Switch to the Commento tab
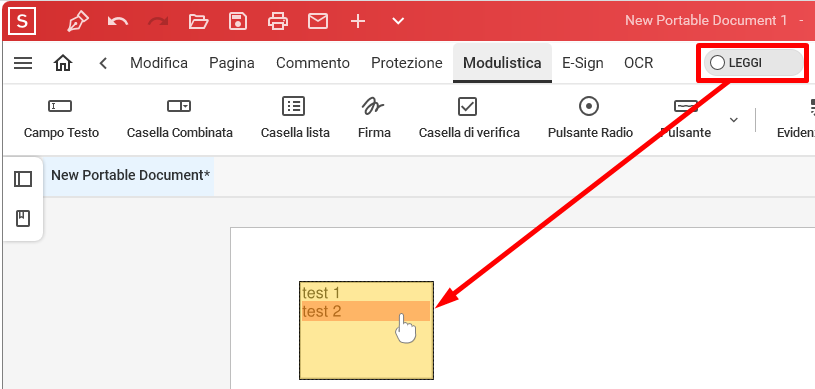This screenshot has width=815, height=389. (x=313, y=63)
